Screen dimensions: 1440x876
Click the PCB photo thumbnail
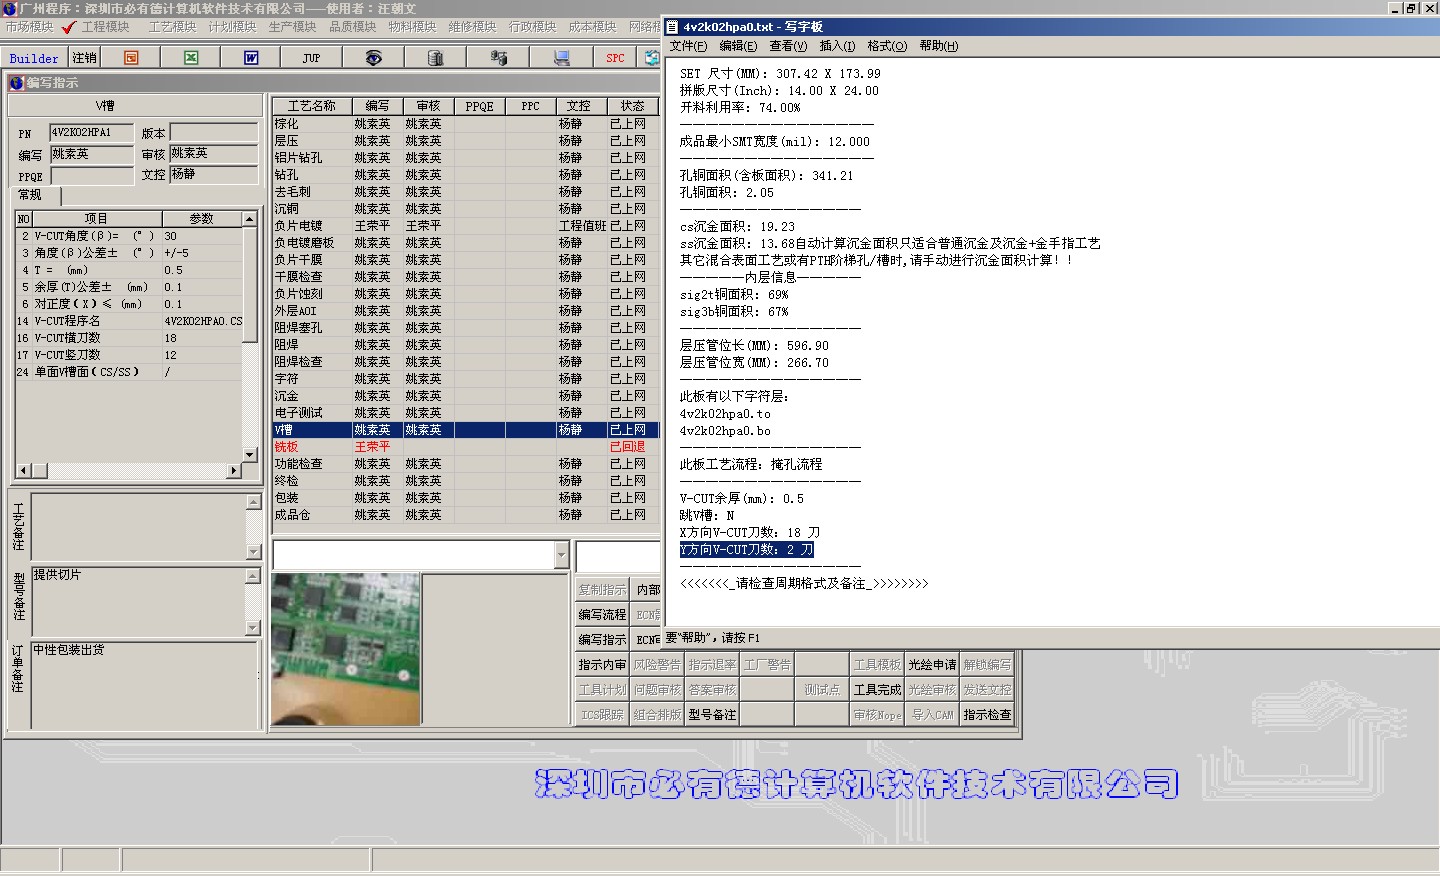coord(345,649)
